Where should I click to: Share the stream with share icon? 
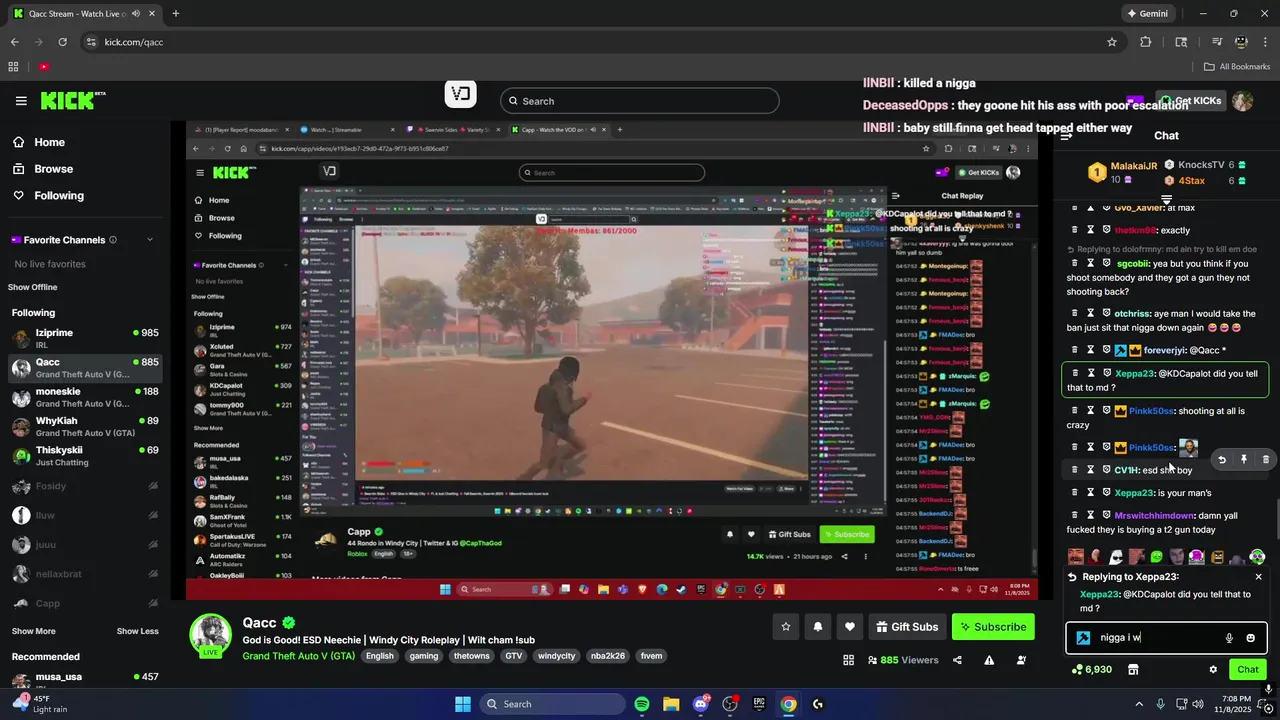pyautogui.click(x=957, y=660)
